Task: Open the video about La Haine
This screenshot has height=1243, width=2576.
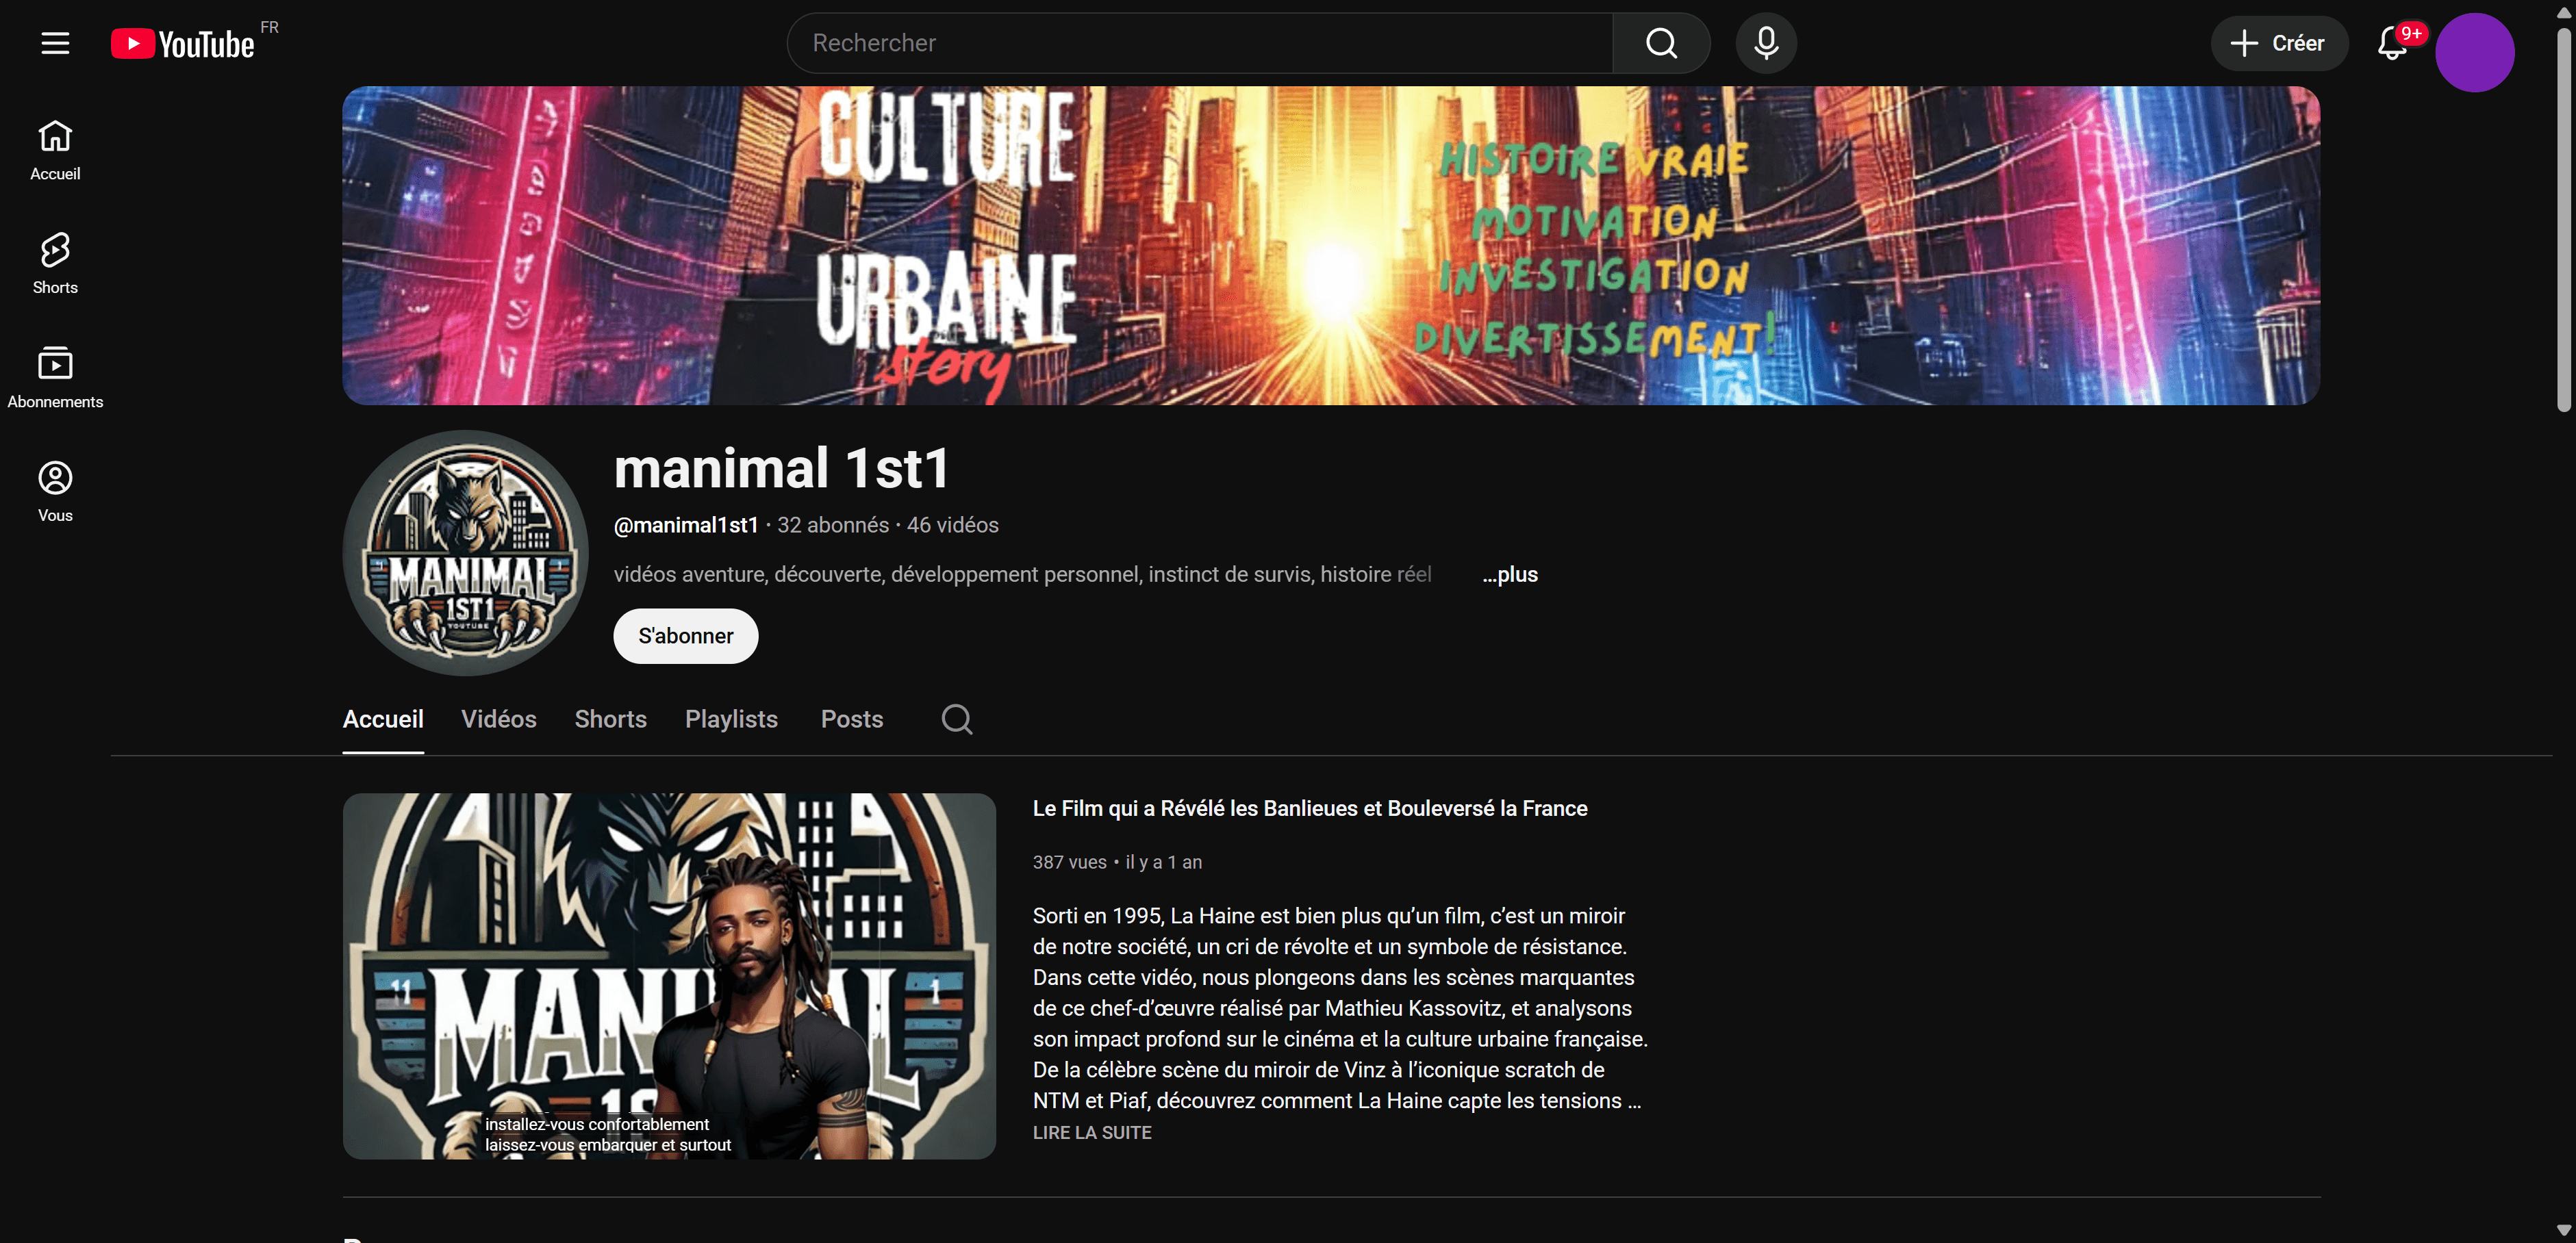Action: tap(1309, 808)
